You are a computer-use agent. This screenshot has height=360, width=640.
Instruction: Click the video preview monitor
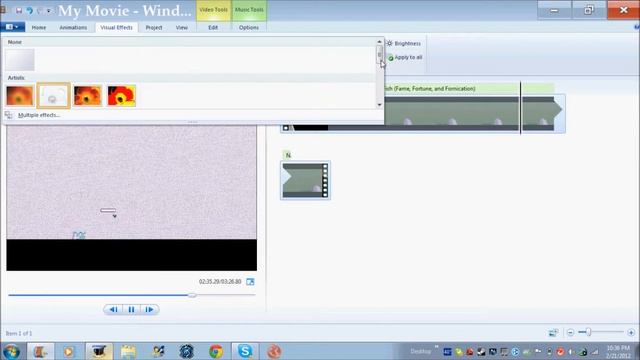131,198
